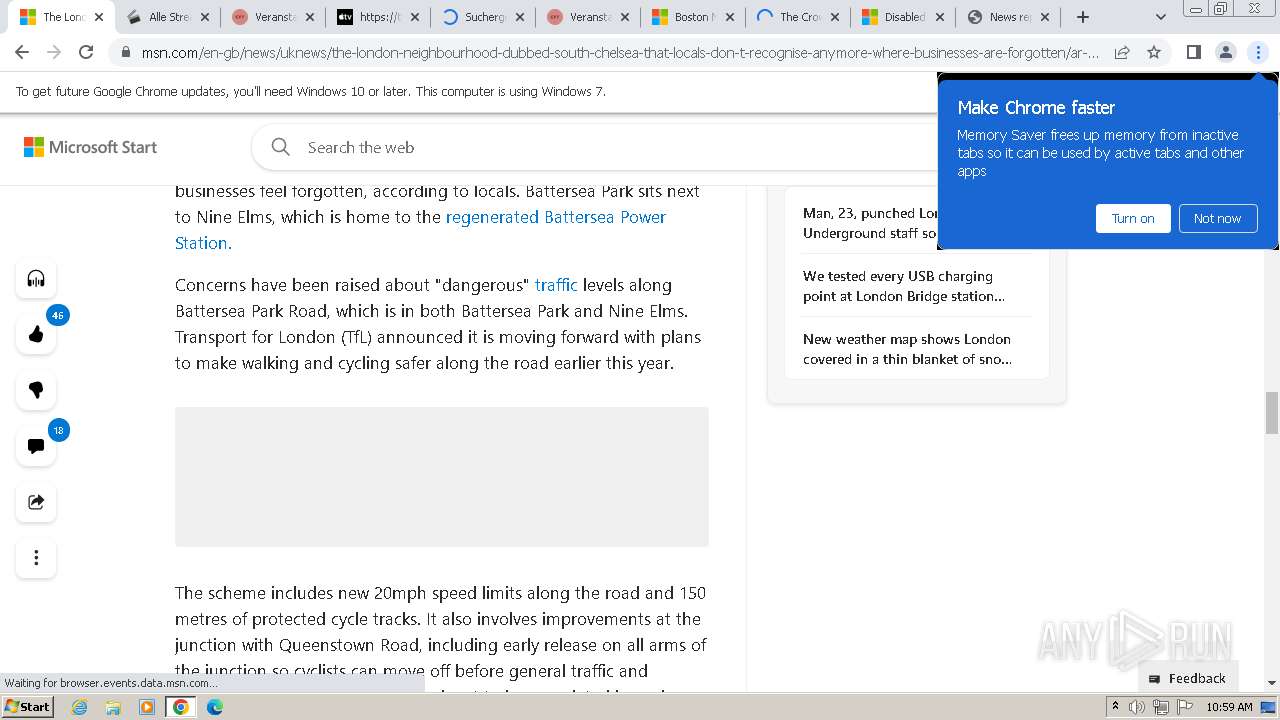Dislike the article with the thumbs down icon
Screen dimensions: 1280x720
click(36, 390)
